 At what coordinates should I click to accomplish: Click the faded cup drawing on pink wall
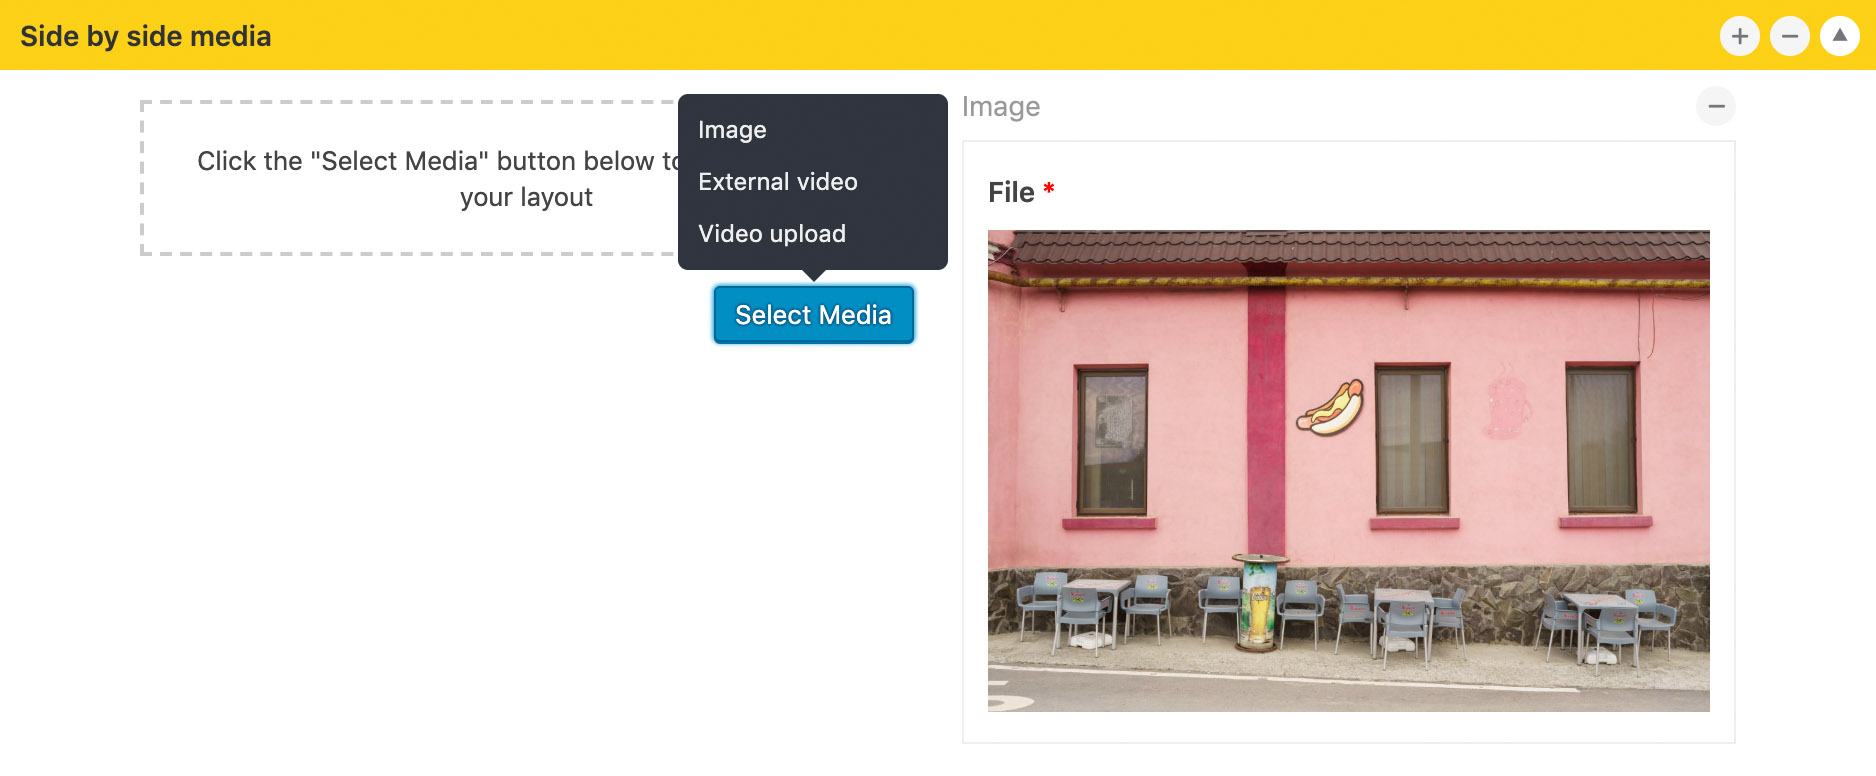(x=1505, y=404)
